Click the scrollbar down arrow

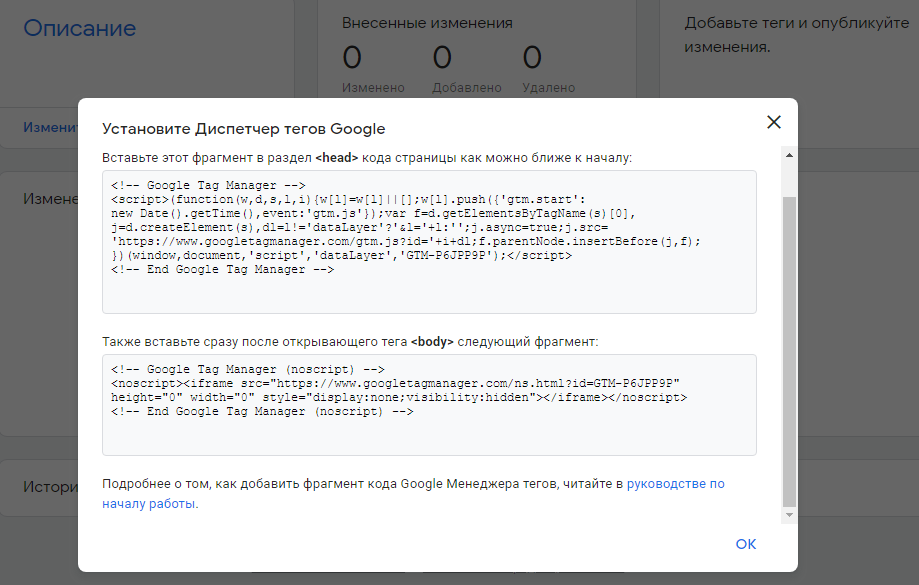tap(789, 513)
